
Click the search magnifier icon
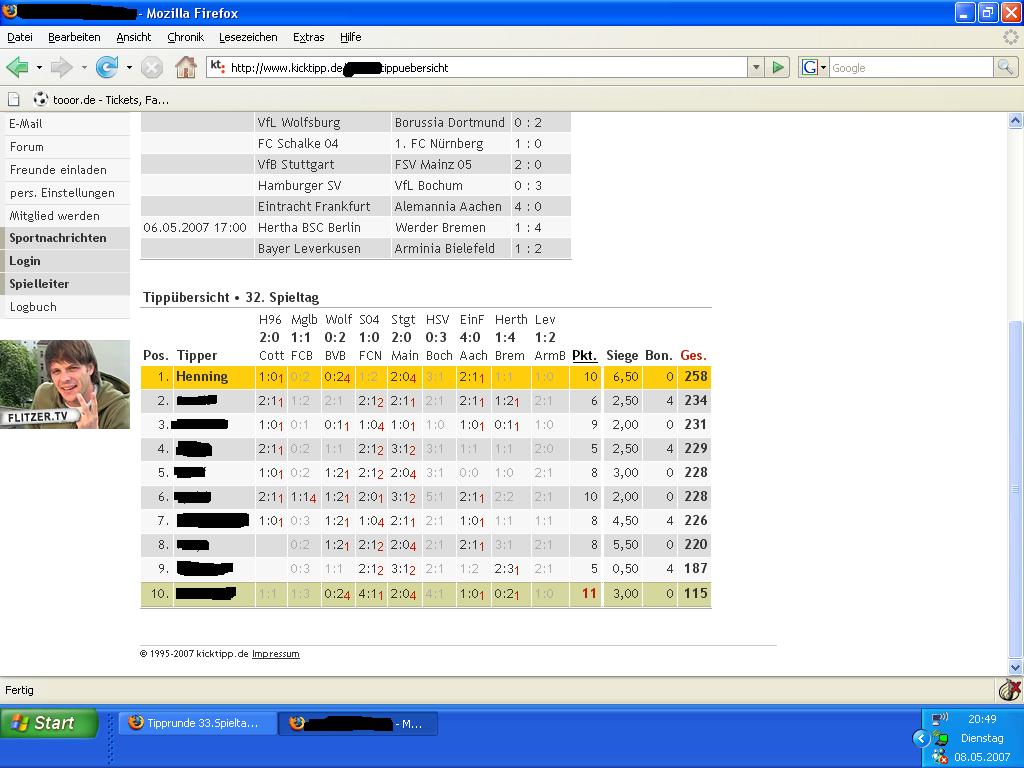pos(1005,67)
